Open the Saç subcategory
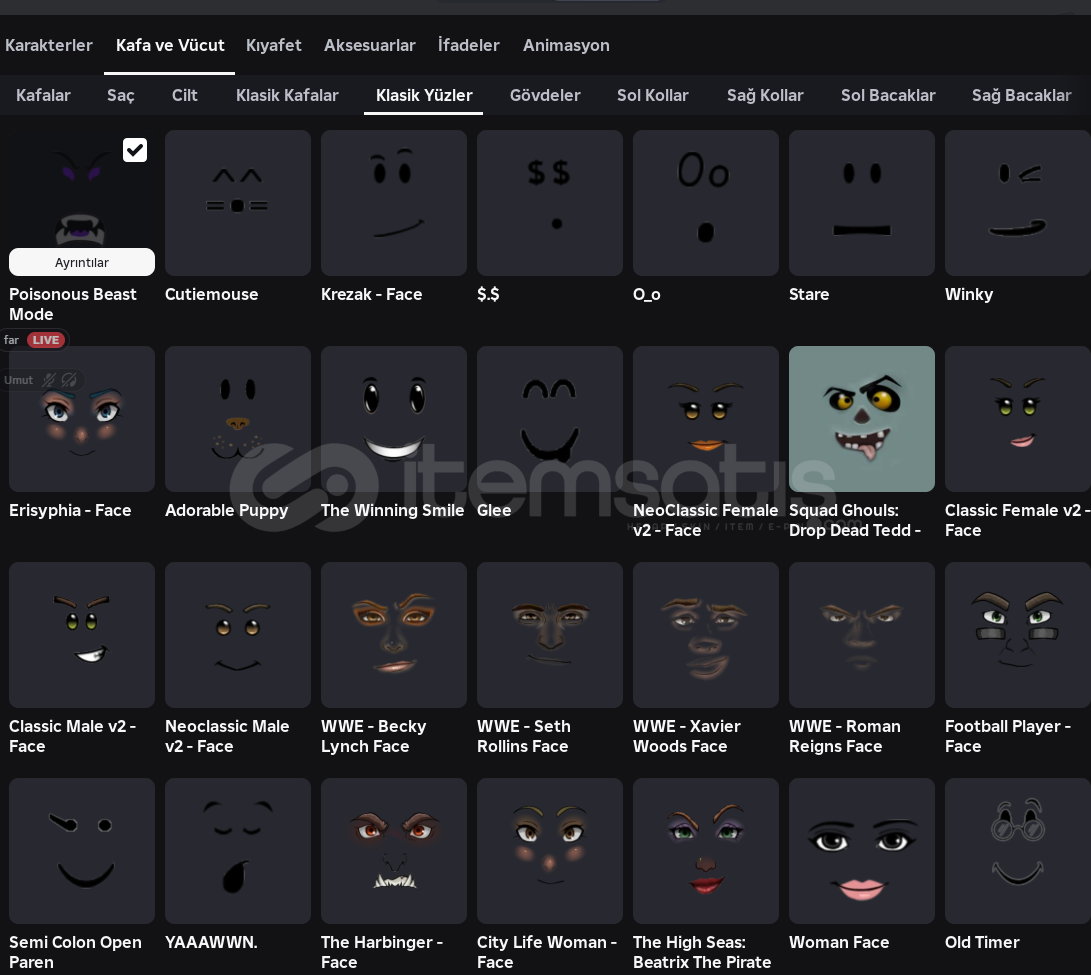This screenshot has height=975, width=1091. 120,95
